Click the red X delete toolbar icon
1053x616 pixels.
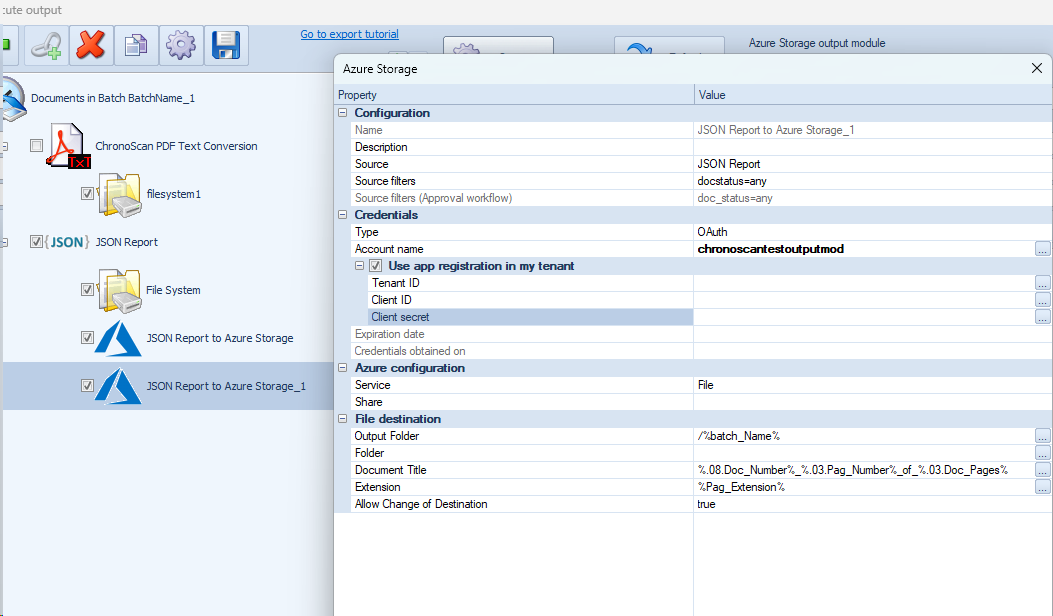pyautogui.click(x=91, y=46)
